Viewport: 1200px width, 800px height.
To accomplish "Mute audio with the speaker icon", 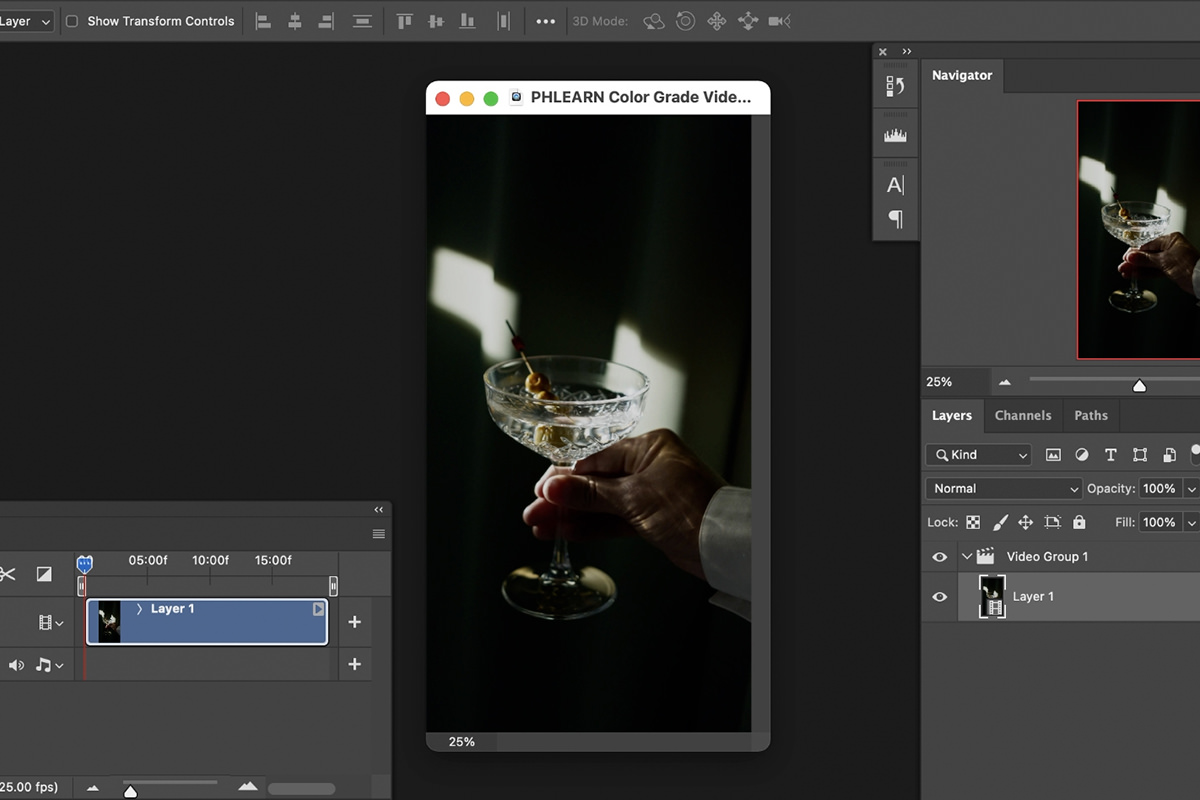I will [x=14, y=664].
